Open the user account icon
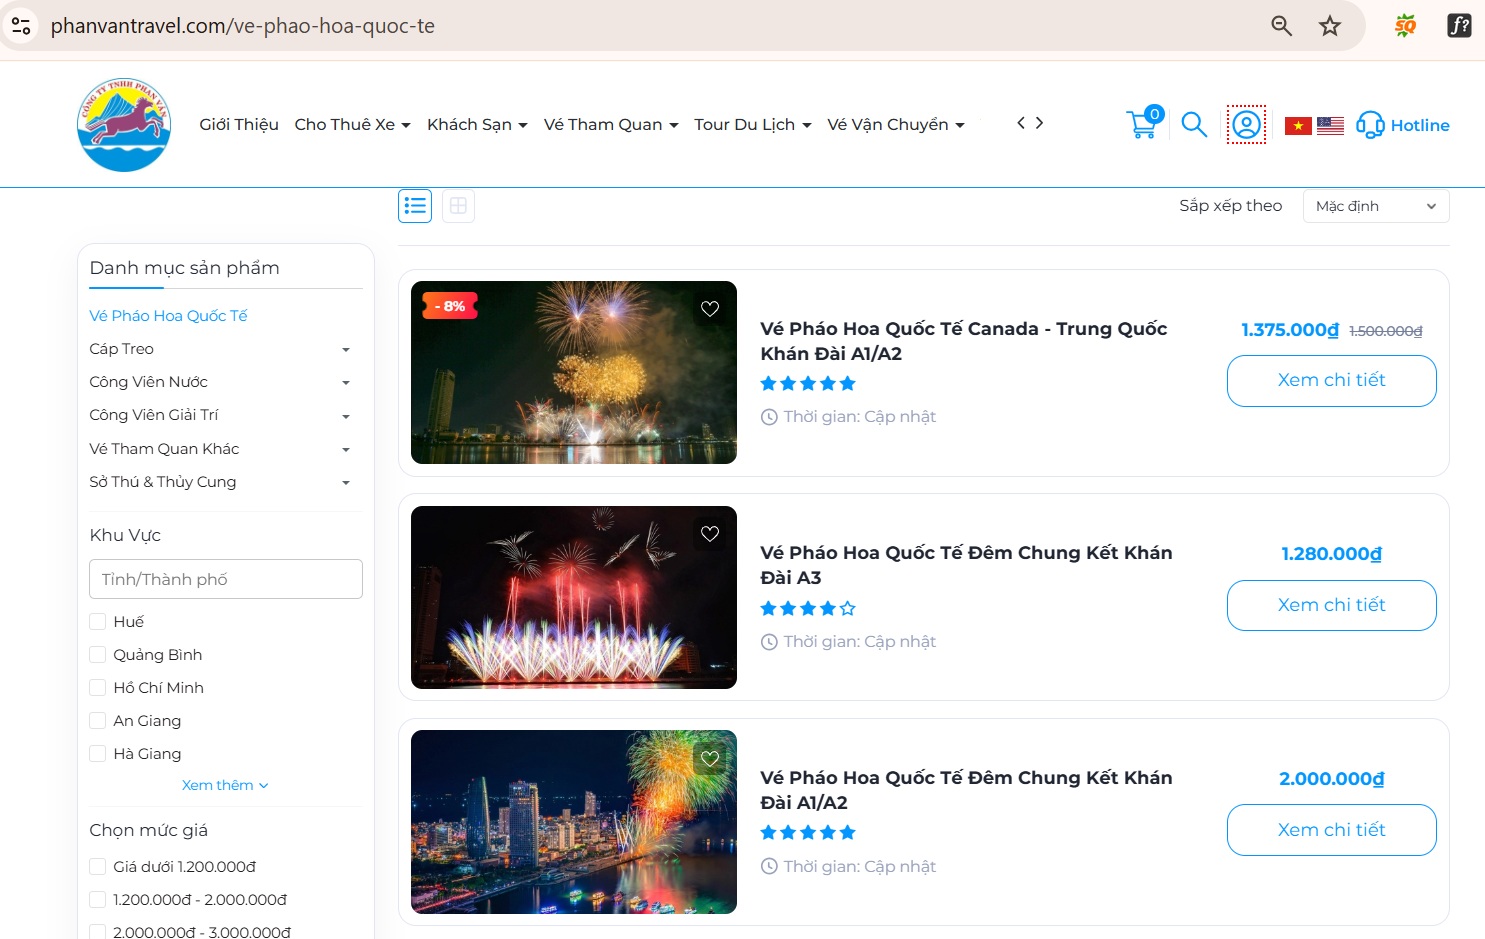The width and height of the screenshot is (1485, 939). (x=1246, y=124)
